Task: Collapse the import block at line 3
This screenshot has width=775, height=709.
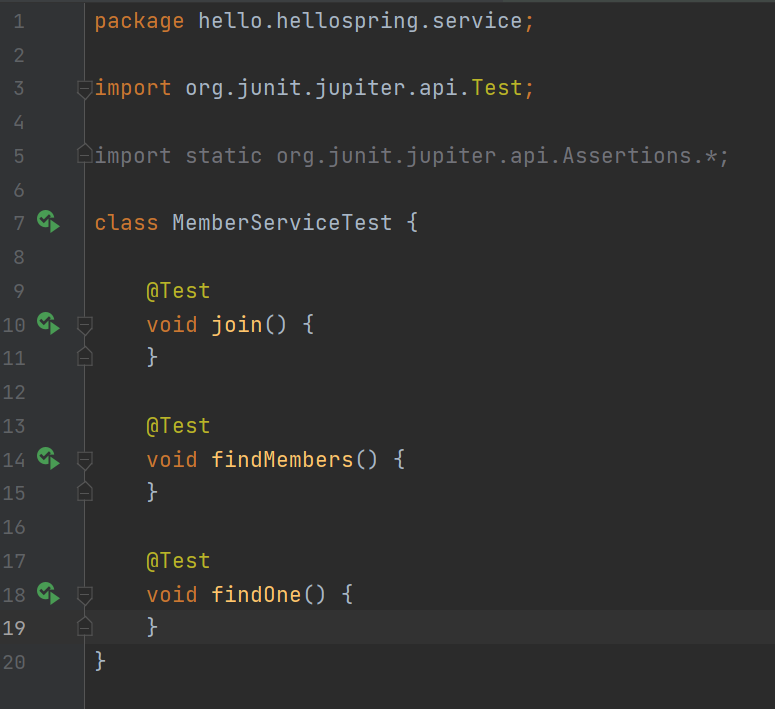Action: pos(85,89)
